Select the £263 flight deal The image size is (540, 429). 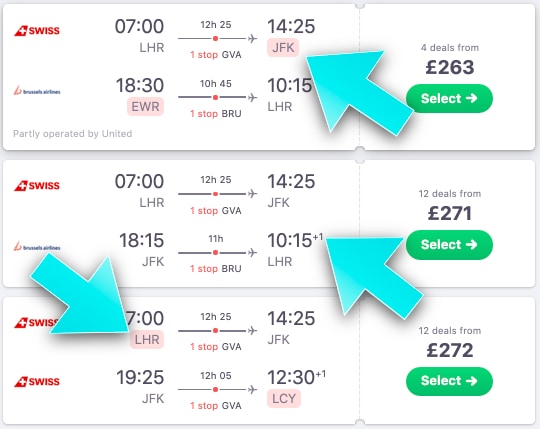coord(449,98)
